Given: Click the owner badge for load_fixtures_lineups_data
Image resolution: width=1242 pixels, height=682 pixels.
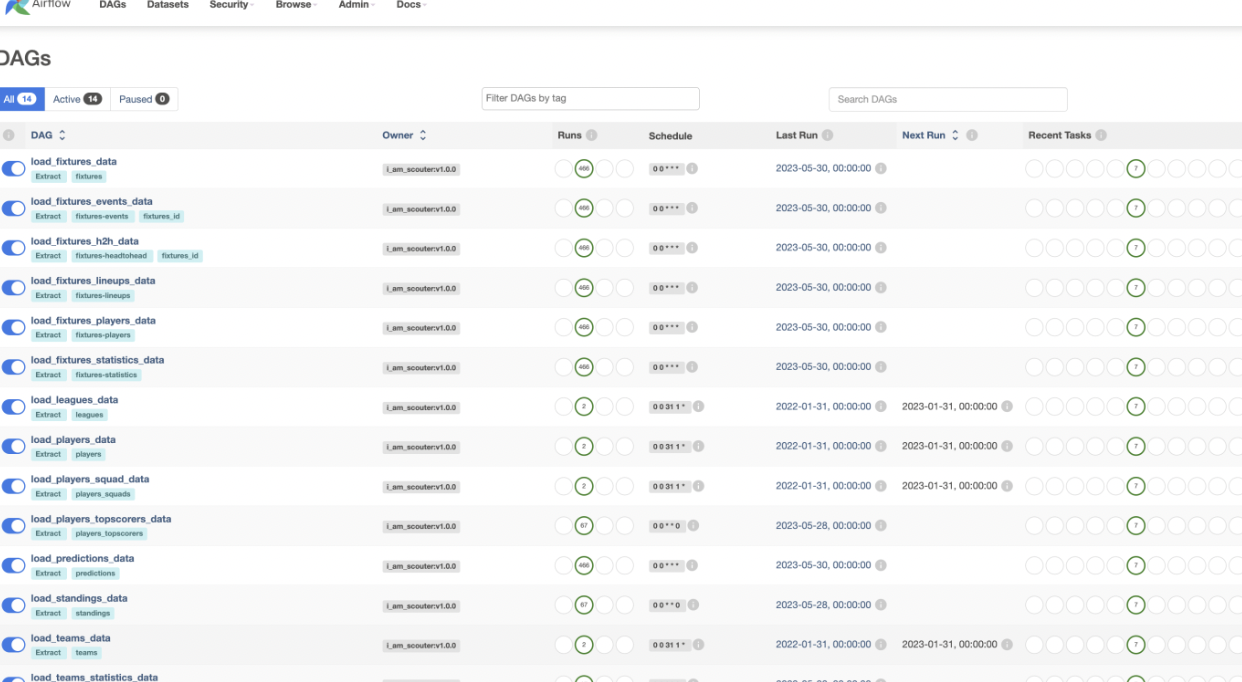Looking at the screenshot, I should coord(421,288).
